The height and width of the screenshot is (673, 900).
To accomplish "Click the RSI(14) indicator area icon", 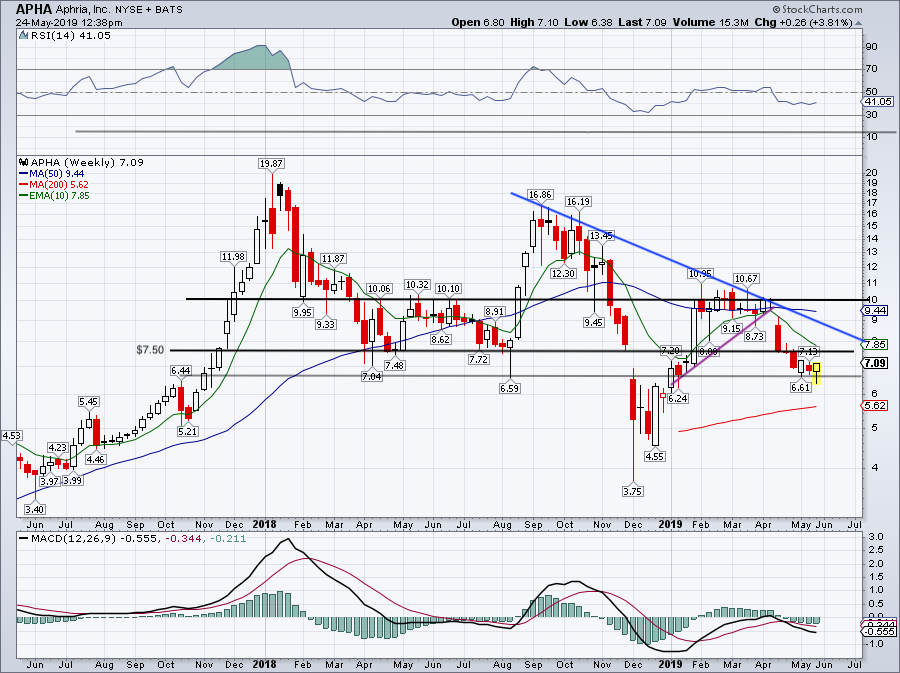I will click(24, 35).
